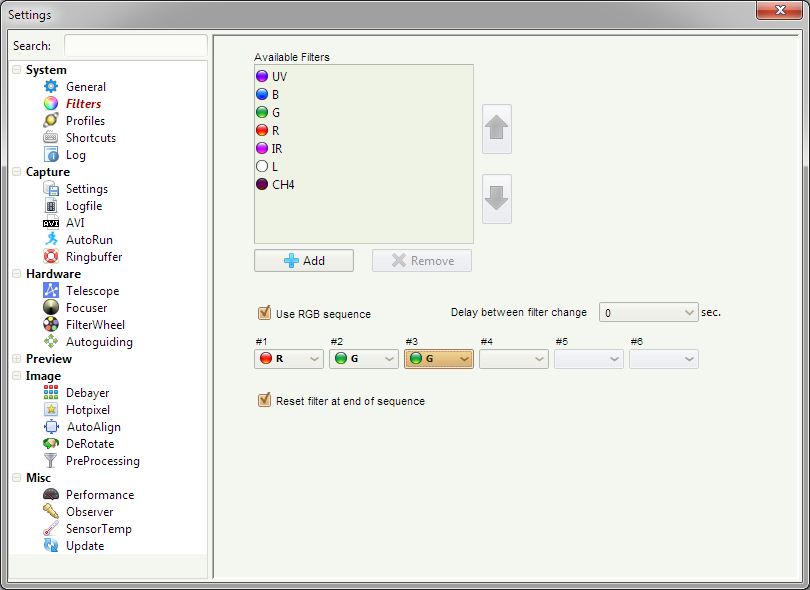Expand the Preview section in the tree

[x=16, y=359]
